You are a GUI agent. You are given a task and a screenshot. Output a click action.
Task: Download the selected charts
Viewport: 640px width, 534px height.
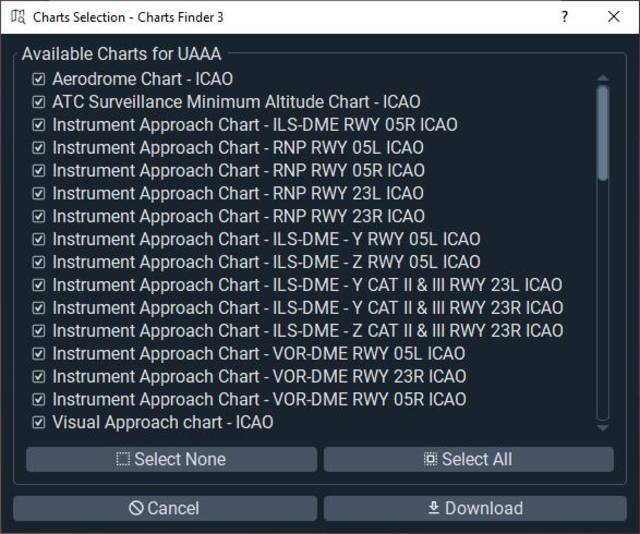(x=475, y=508)
